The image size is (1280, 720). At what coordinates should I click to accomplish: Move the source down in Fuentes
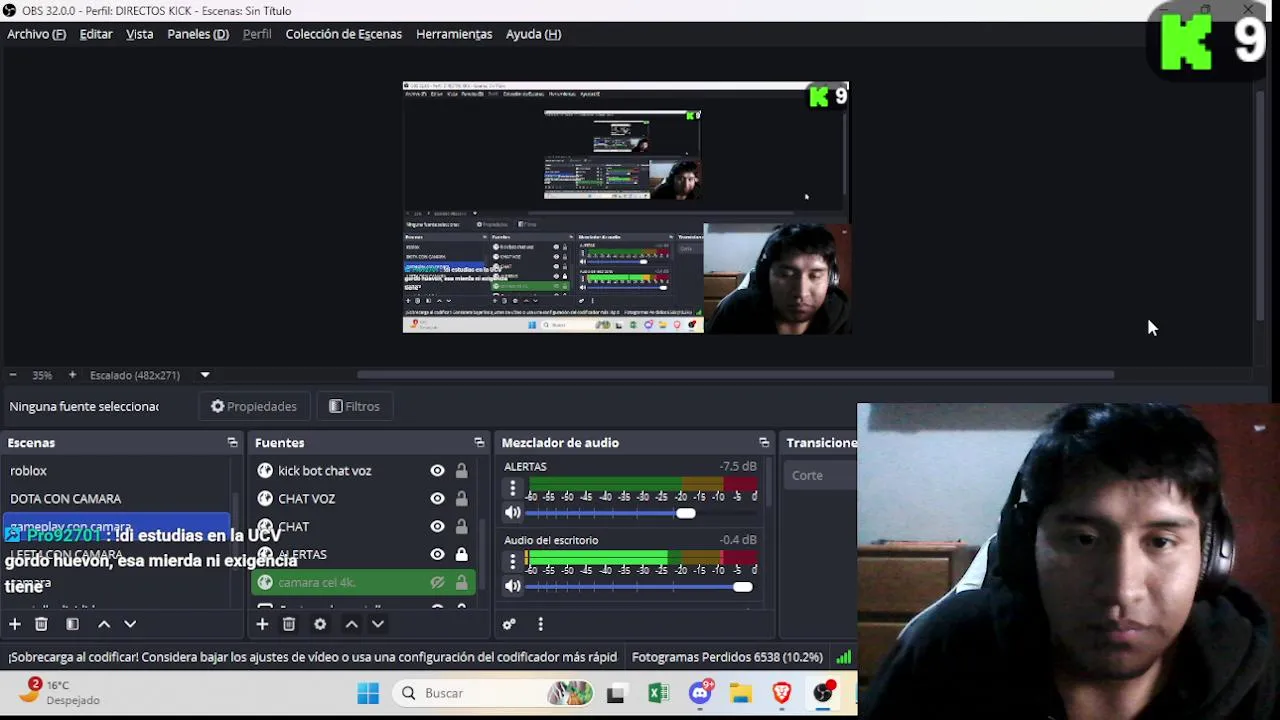tap(378, 624)
